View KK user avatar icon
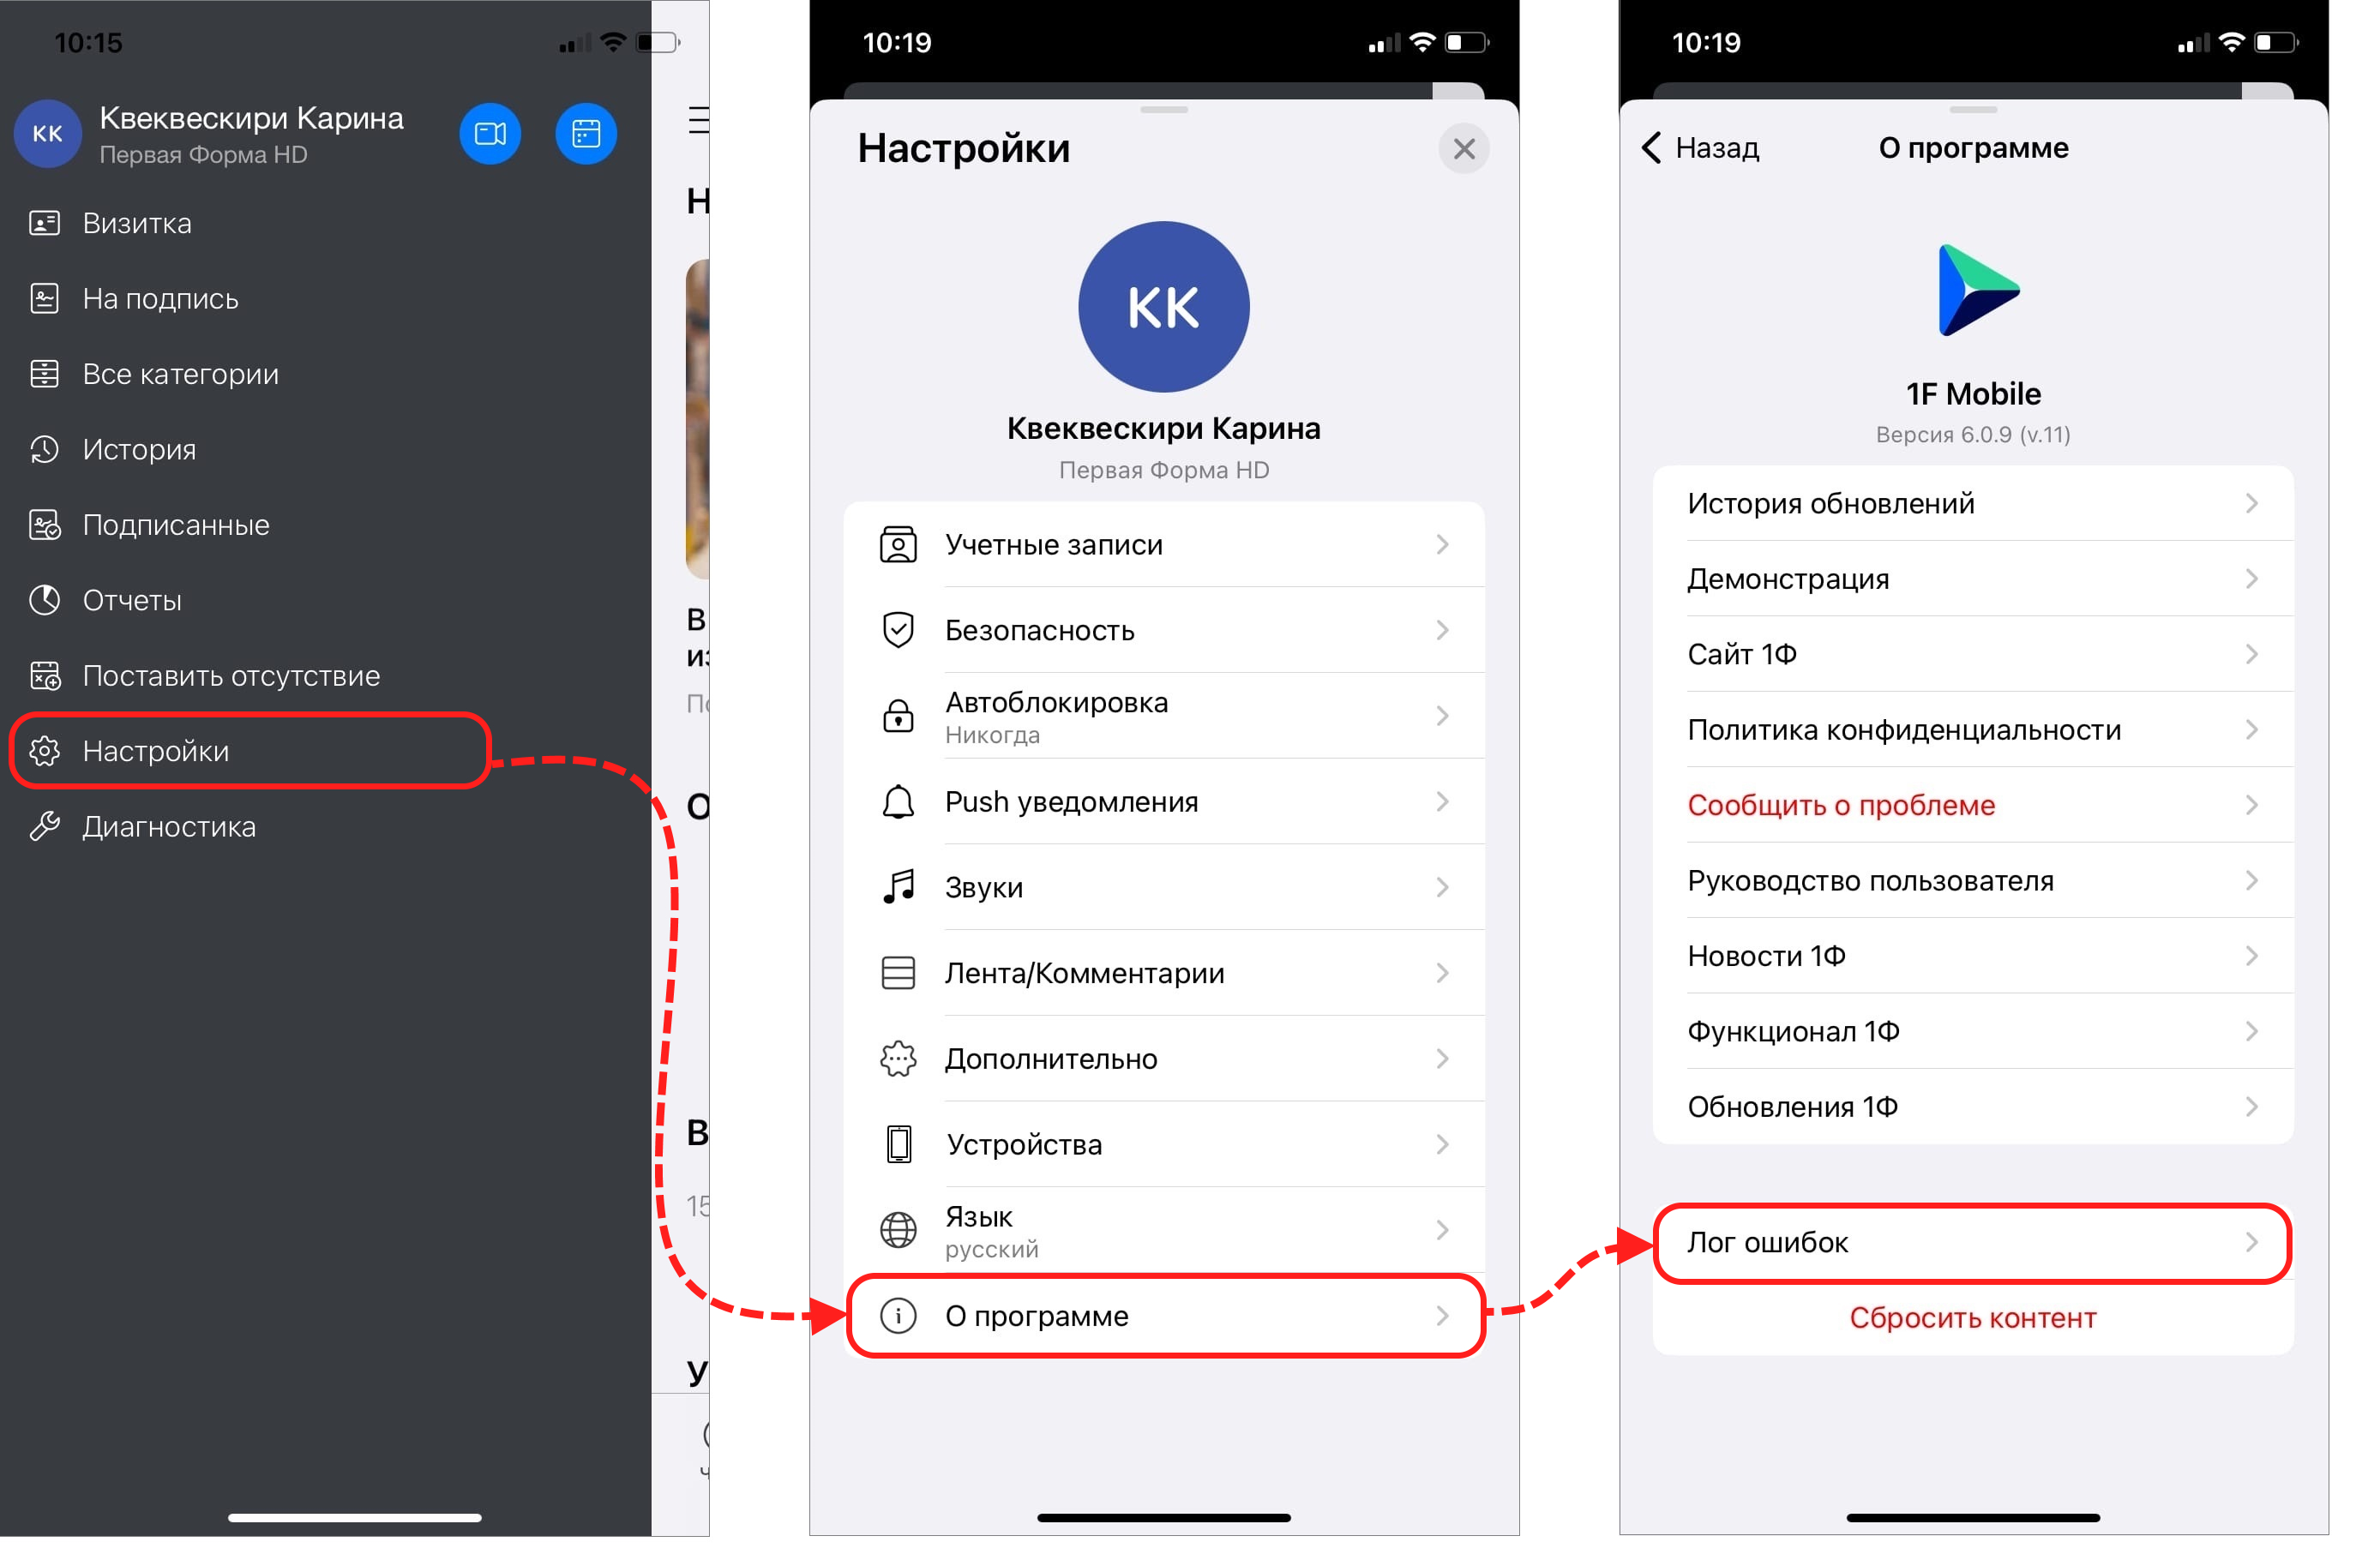Screen dimensions: 2380x1560 coord(47,129)
